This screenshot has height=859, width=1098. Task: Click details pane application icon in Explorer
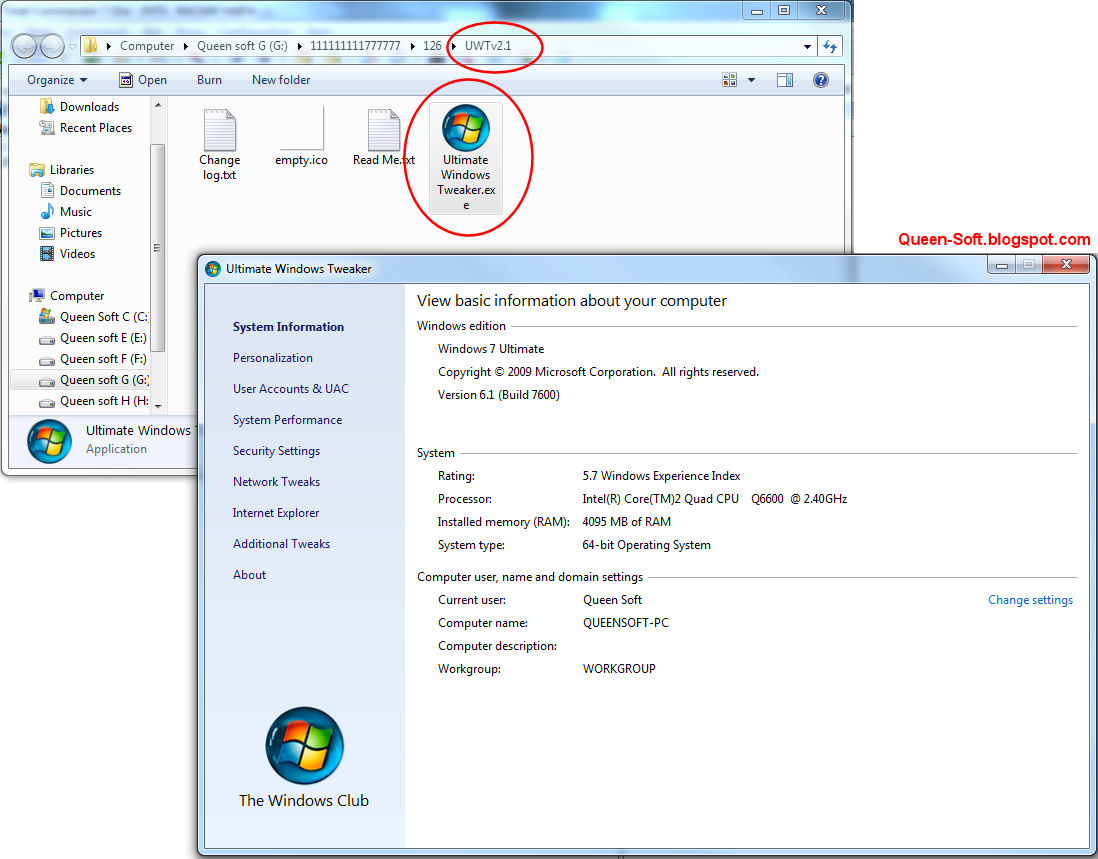click(49, 441)
